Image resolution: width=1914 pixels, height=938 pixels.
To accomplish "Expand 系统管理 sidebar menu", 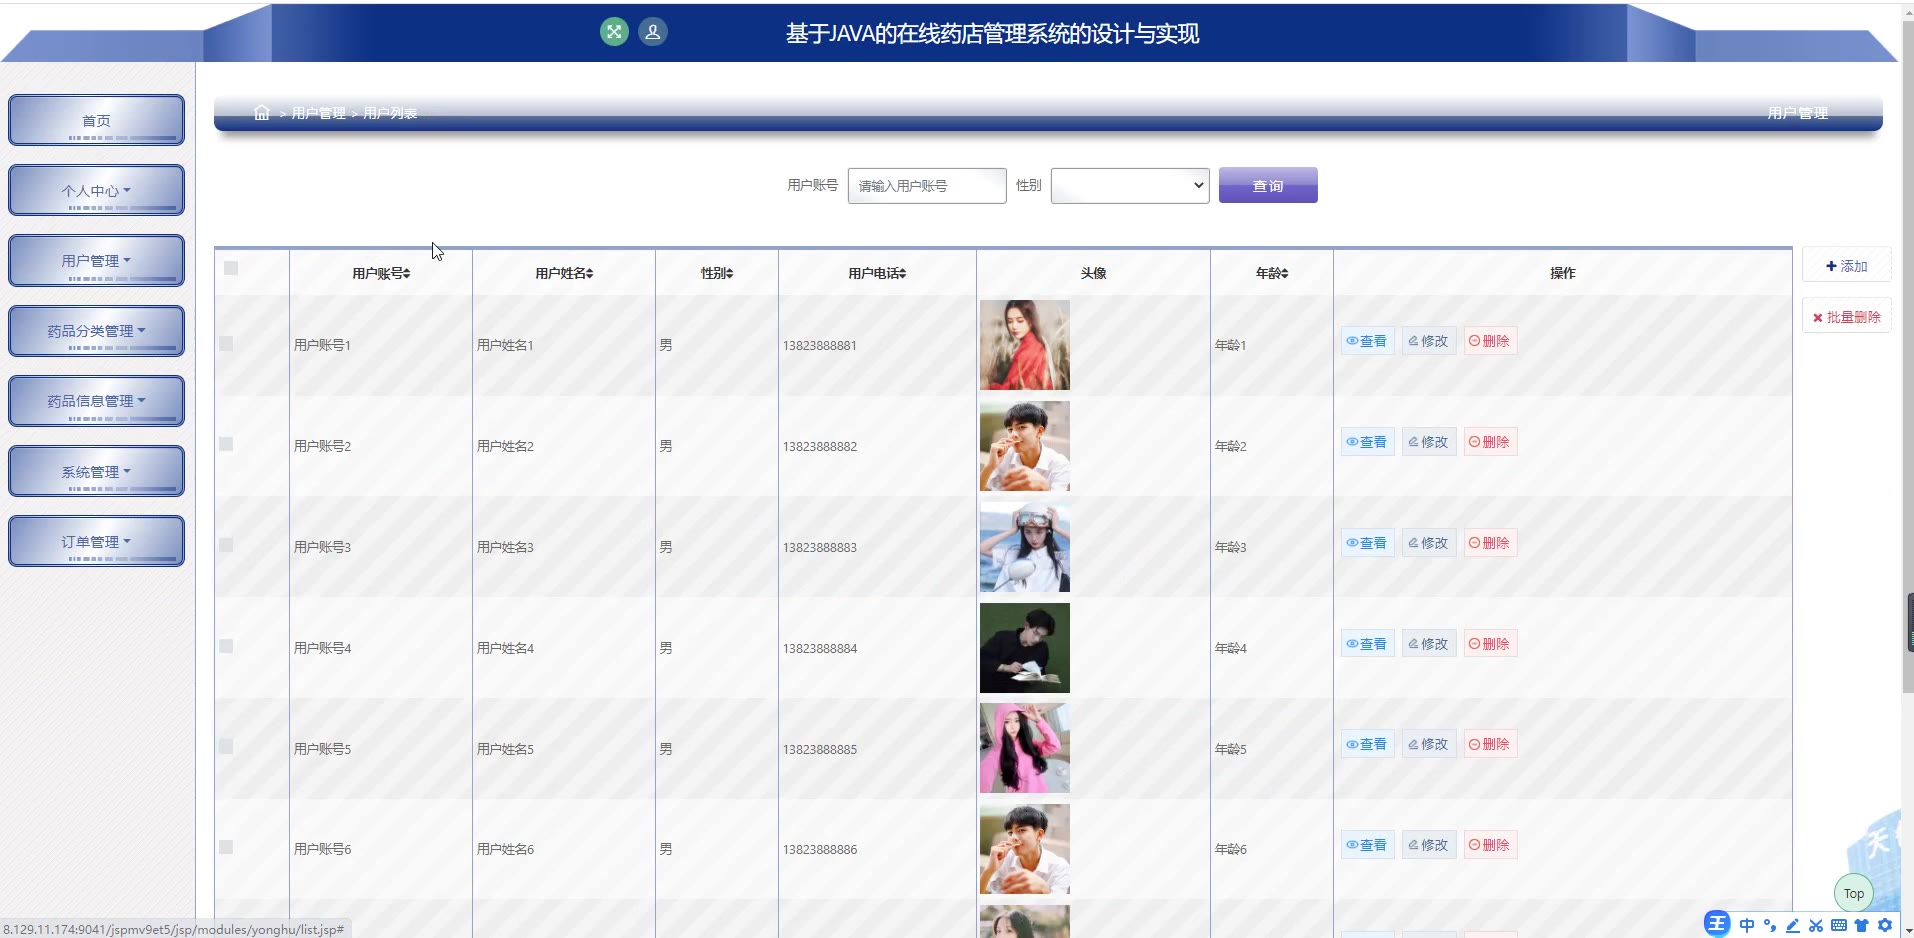I will pyautogui.click(x=96, y=471).
